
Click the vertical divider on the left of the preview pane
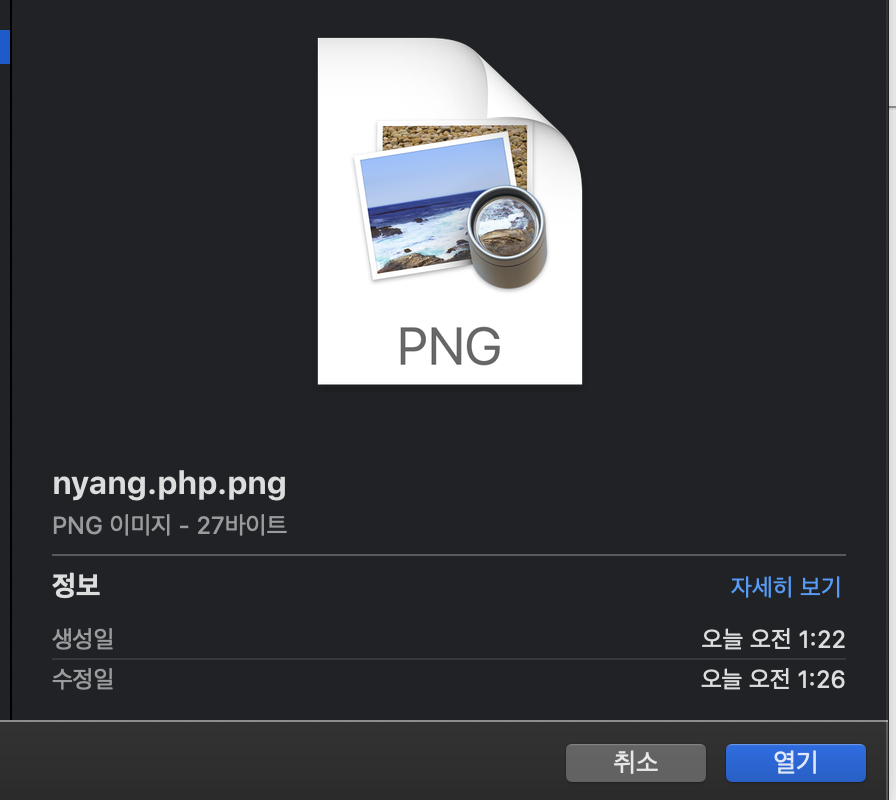[x=11, y=360]
